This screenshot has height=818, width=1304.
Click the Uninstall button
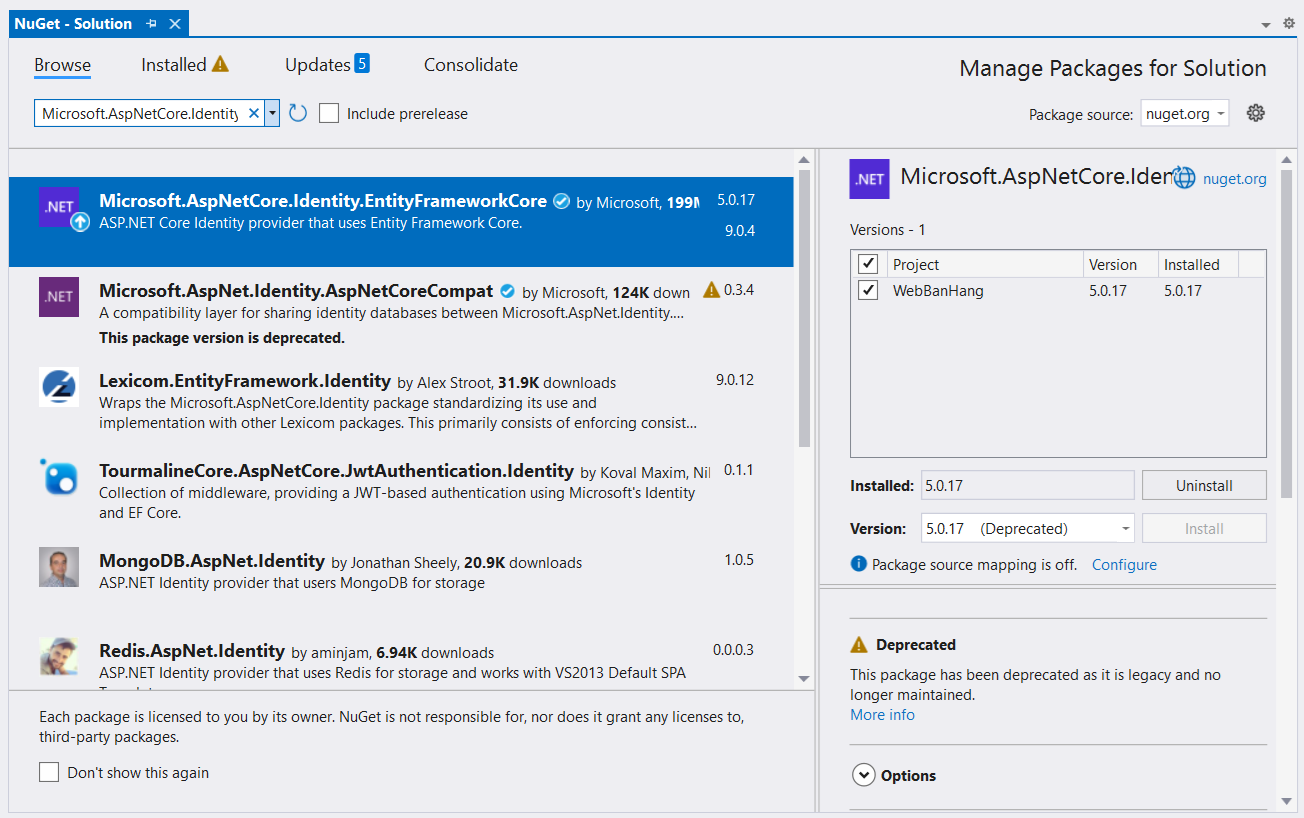(x=1204, y=485)
